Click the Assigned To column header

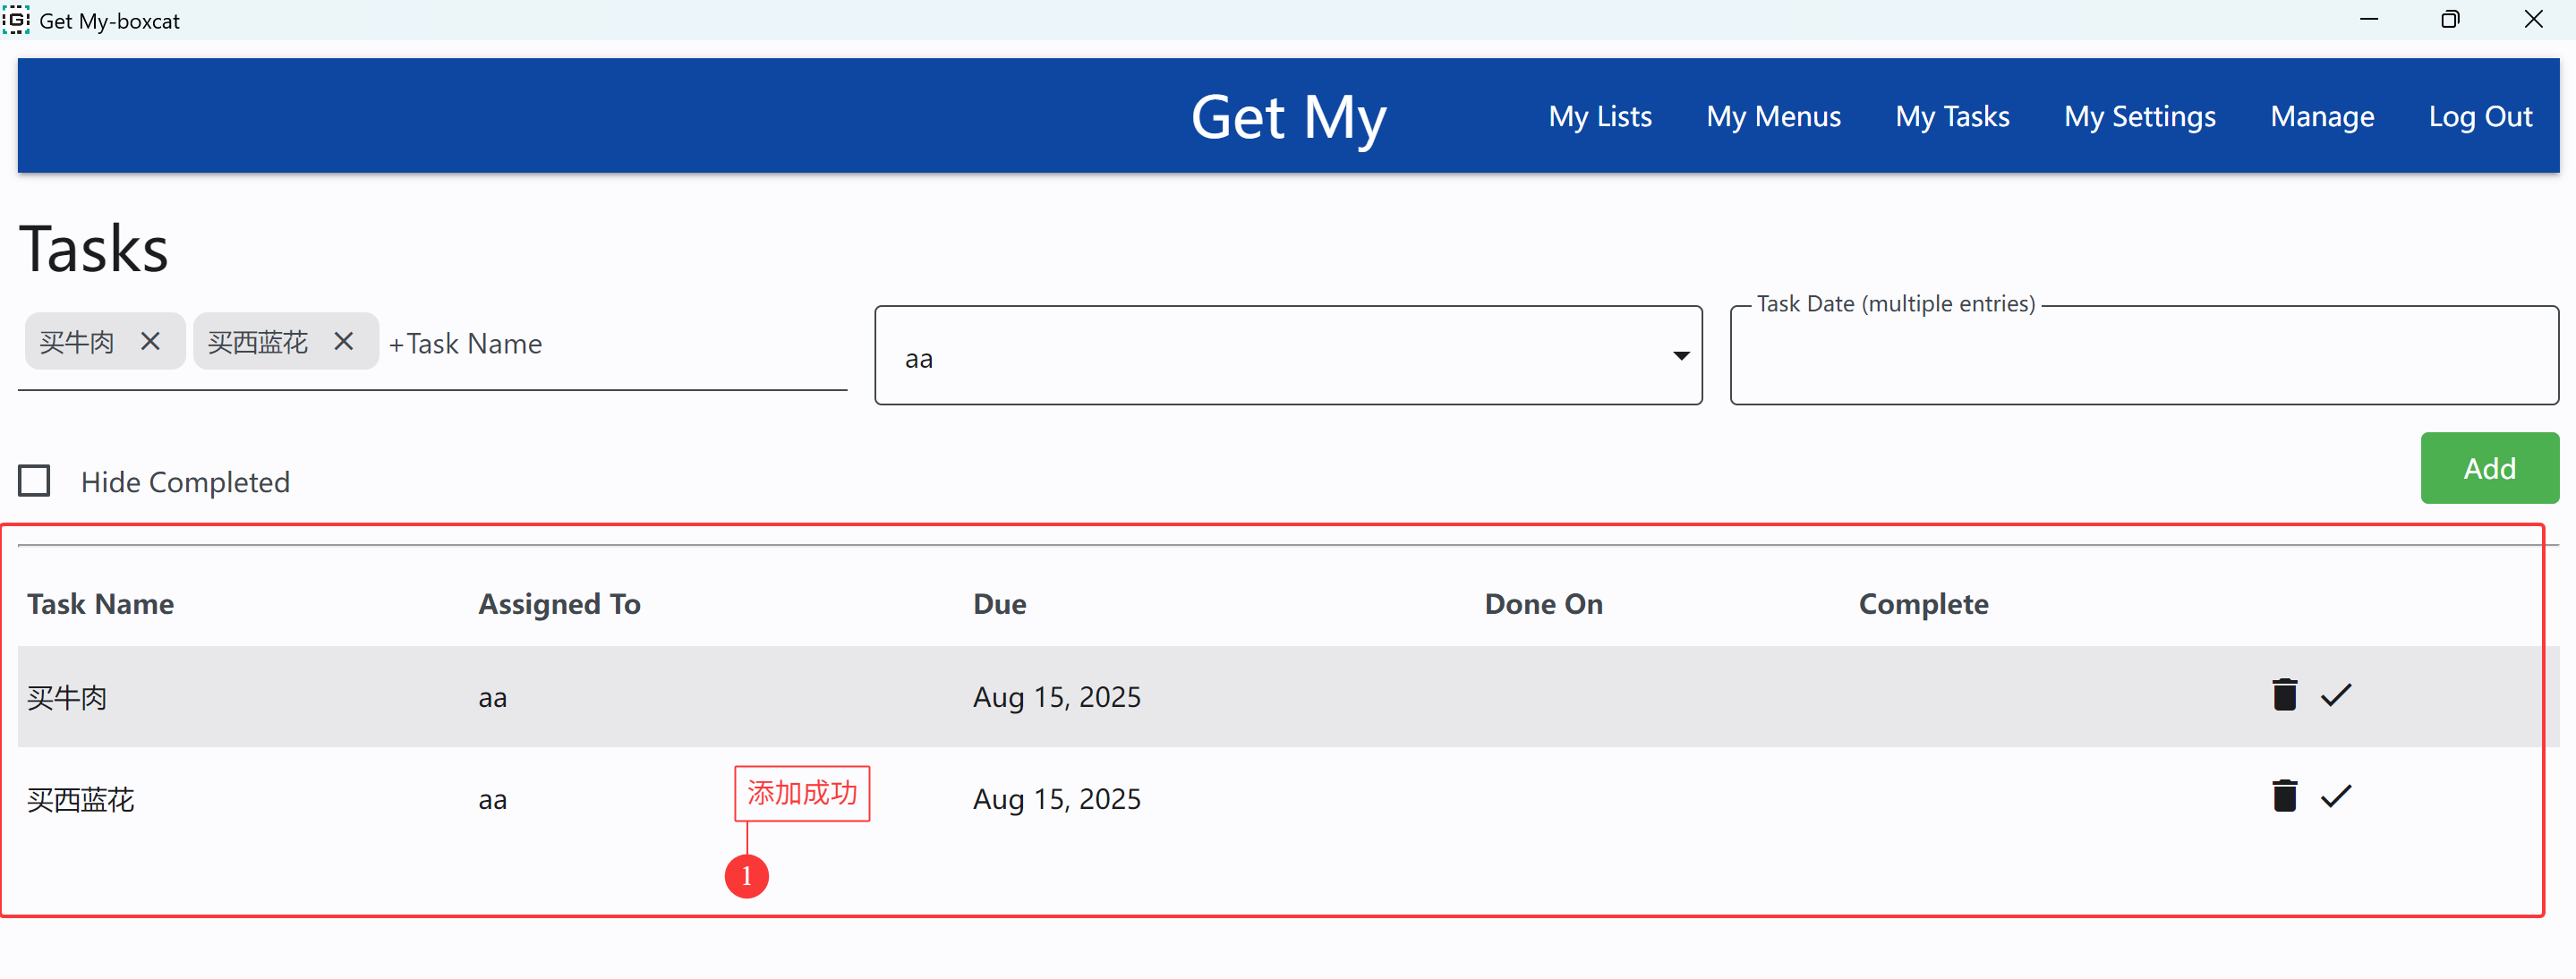click(559, 604)
